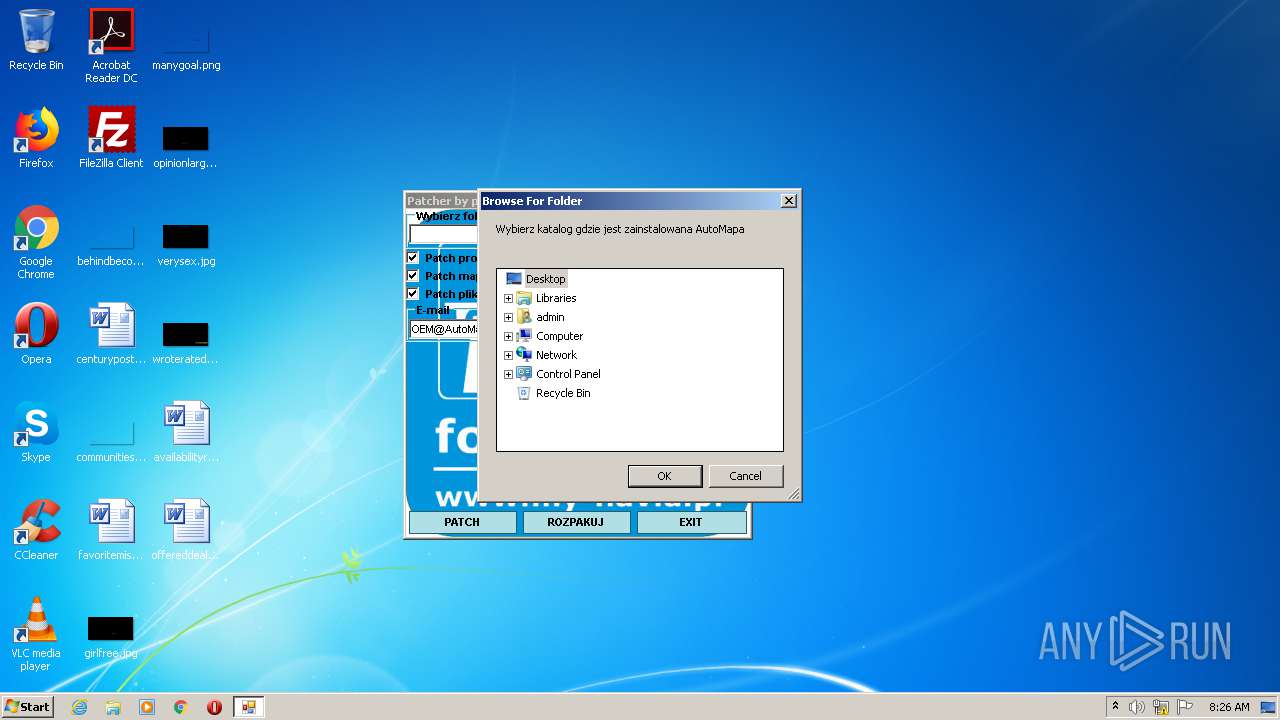The height and width of the screenshot is (720, 1280).
Task: Select availabilityr Word document on desktop
Action: coord(186,432)
